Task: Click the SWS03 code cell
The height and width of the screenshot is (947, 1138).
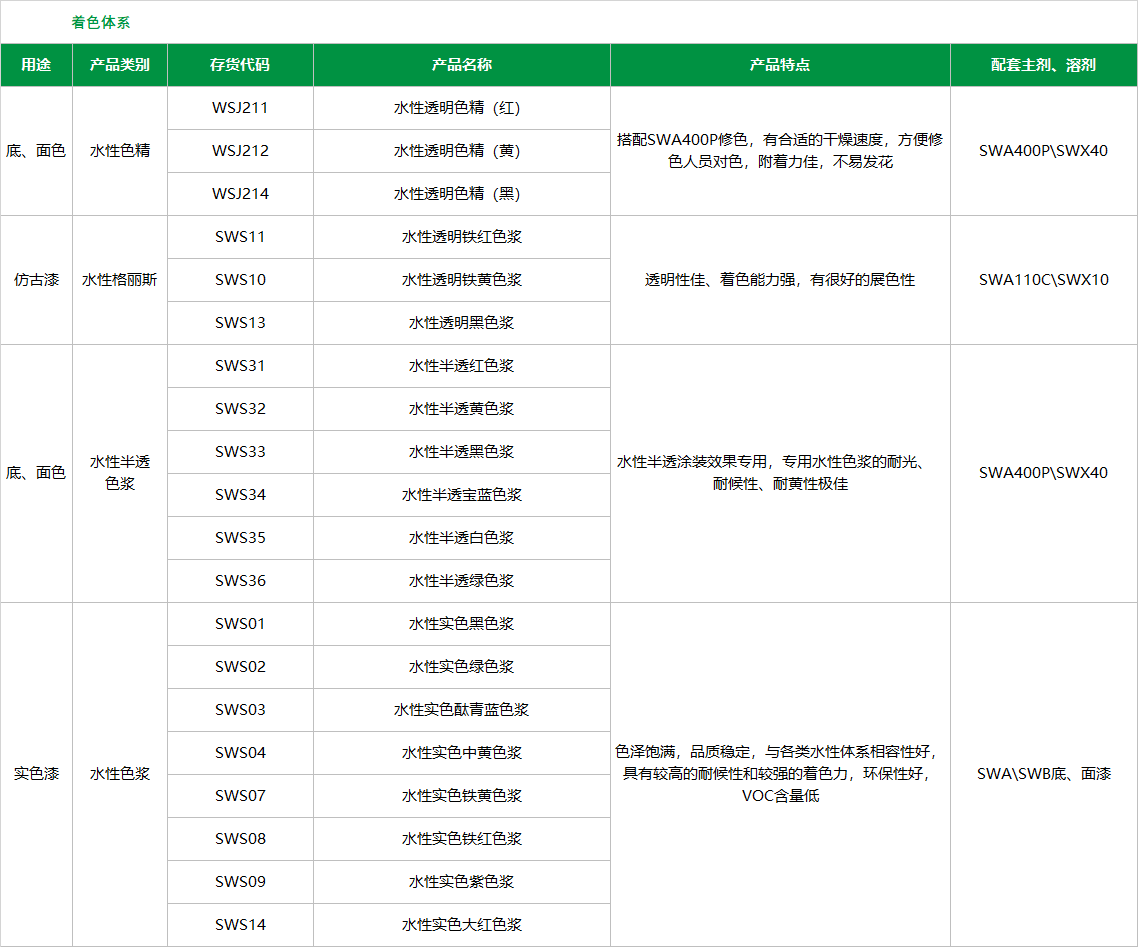Action: pos(240,710)
